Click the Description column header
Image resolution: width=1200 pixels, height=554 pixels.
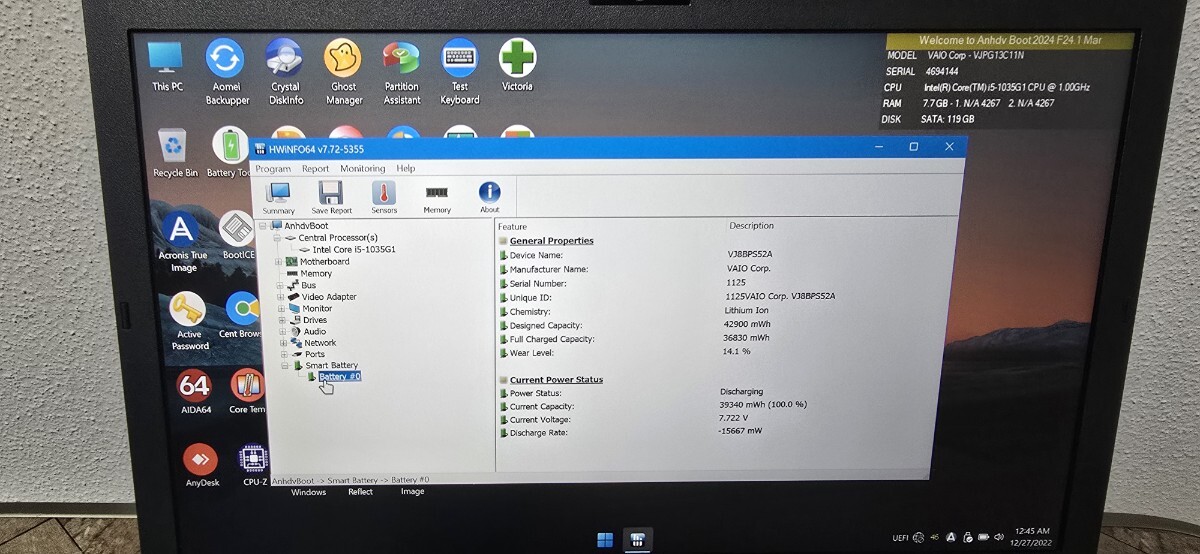tap(751, 226)
